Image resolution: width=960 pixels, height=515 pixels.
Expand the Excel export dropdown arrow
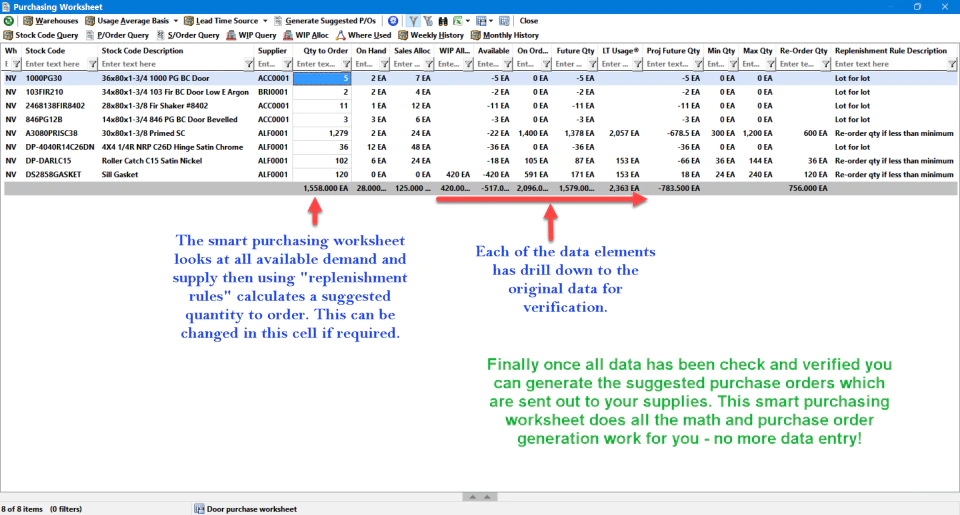coord(468,21)
